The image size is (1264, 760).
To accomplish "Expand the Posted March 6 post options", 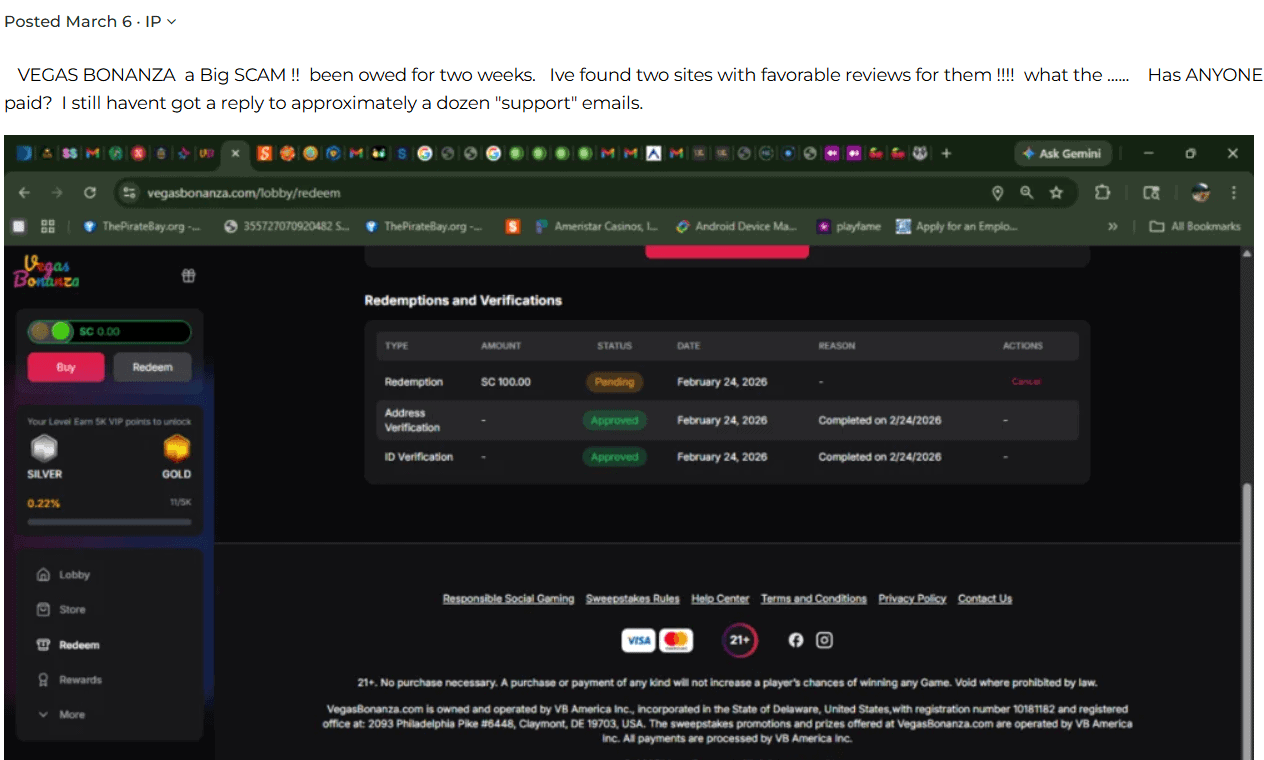I will (x=170, y=20).
